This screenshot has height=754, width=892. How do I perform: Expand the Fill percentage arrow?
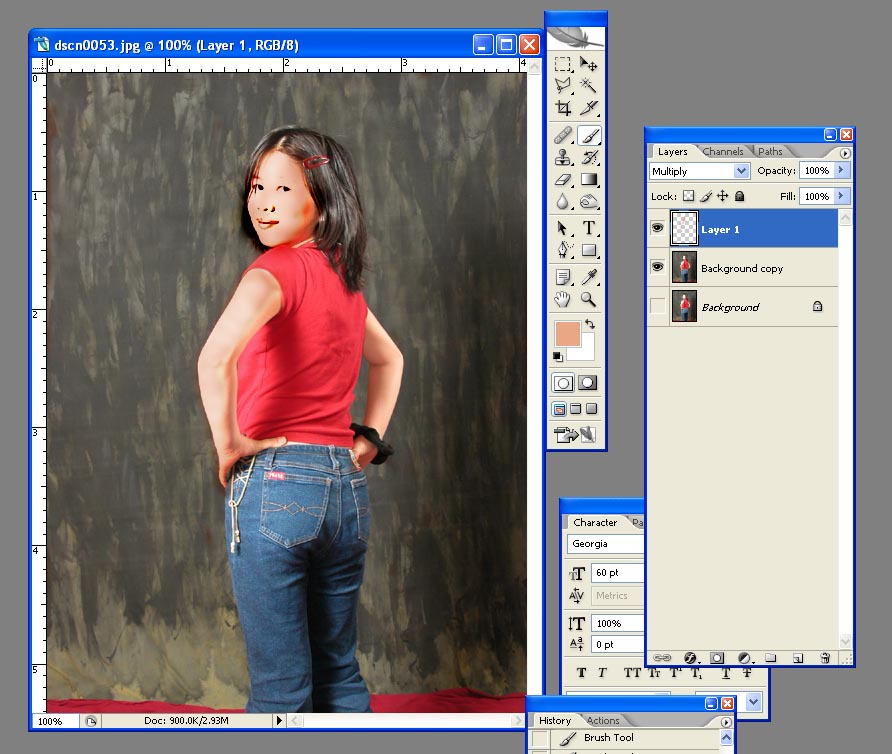pyautogui.click(x=841, y=196)
